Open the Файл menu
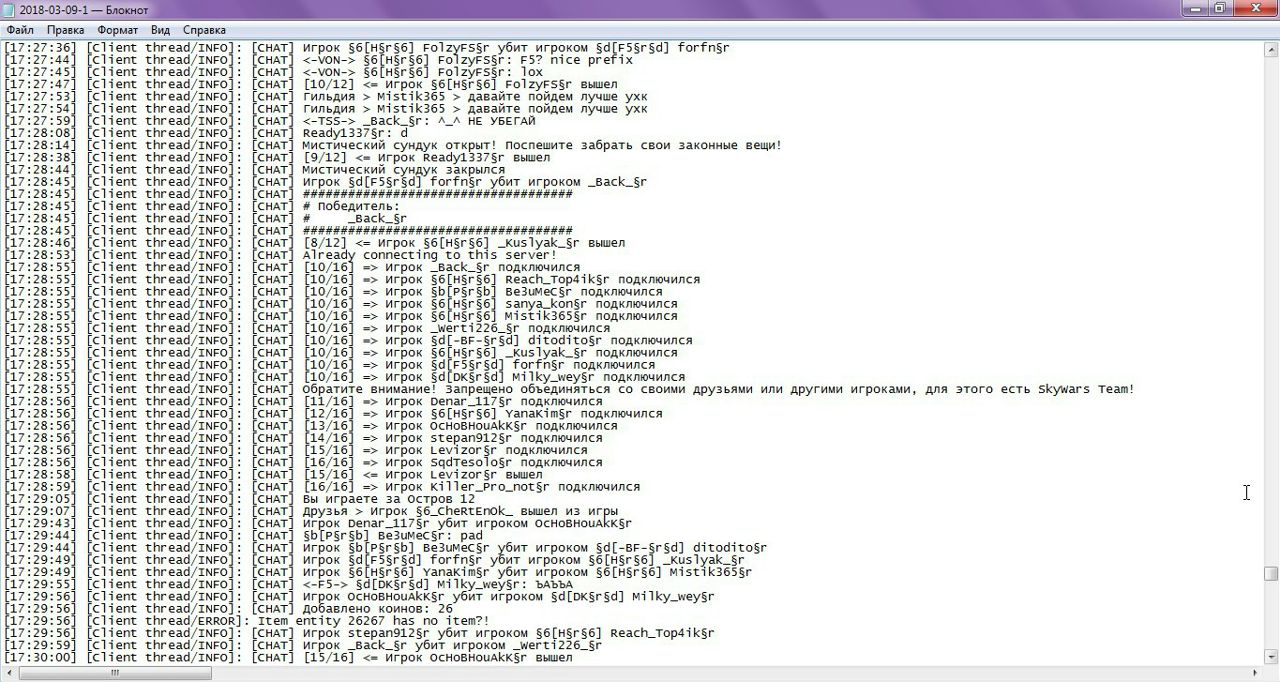The height and width of the screenshot is (682, 1280). coord(20,30)
